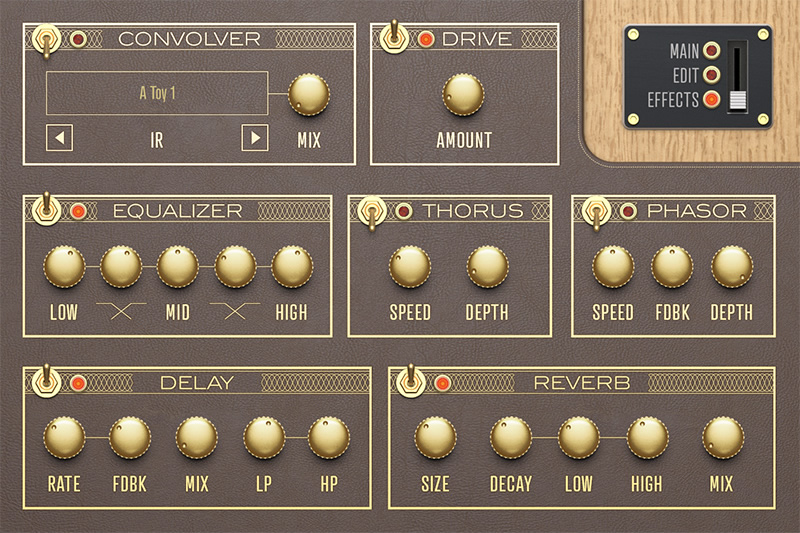Click the Drive AMOUNT knob
Viewport: 800px width, 533px height.
pos(463,95)
